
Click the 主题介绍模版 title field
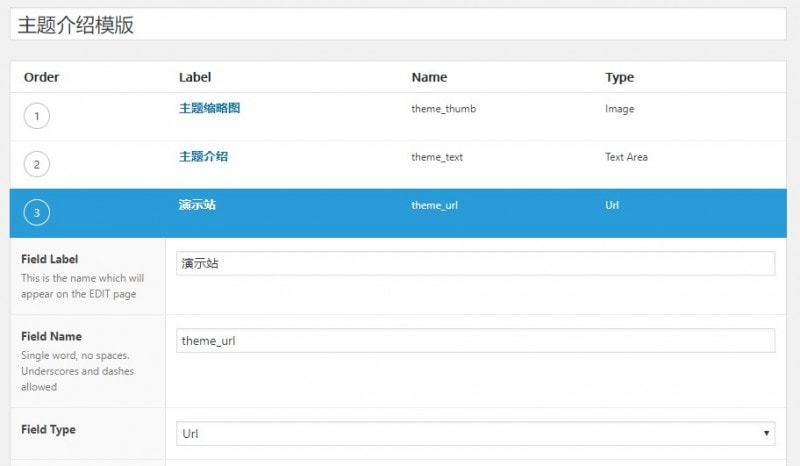(400, 25)
